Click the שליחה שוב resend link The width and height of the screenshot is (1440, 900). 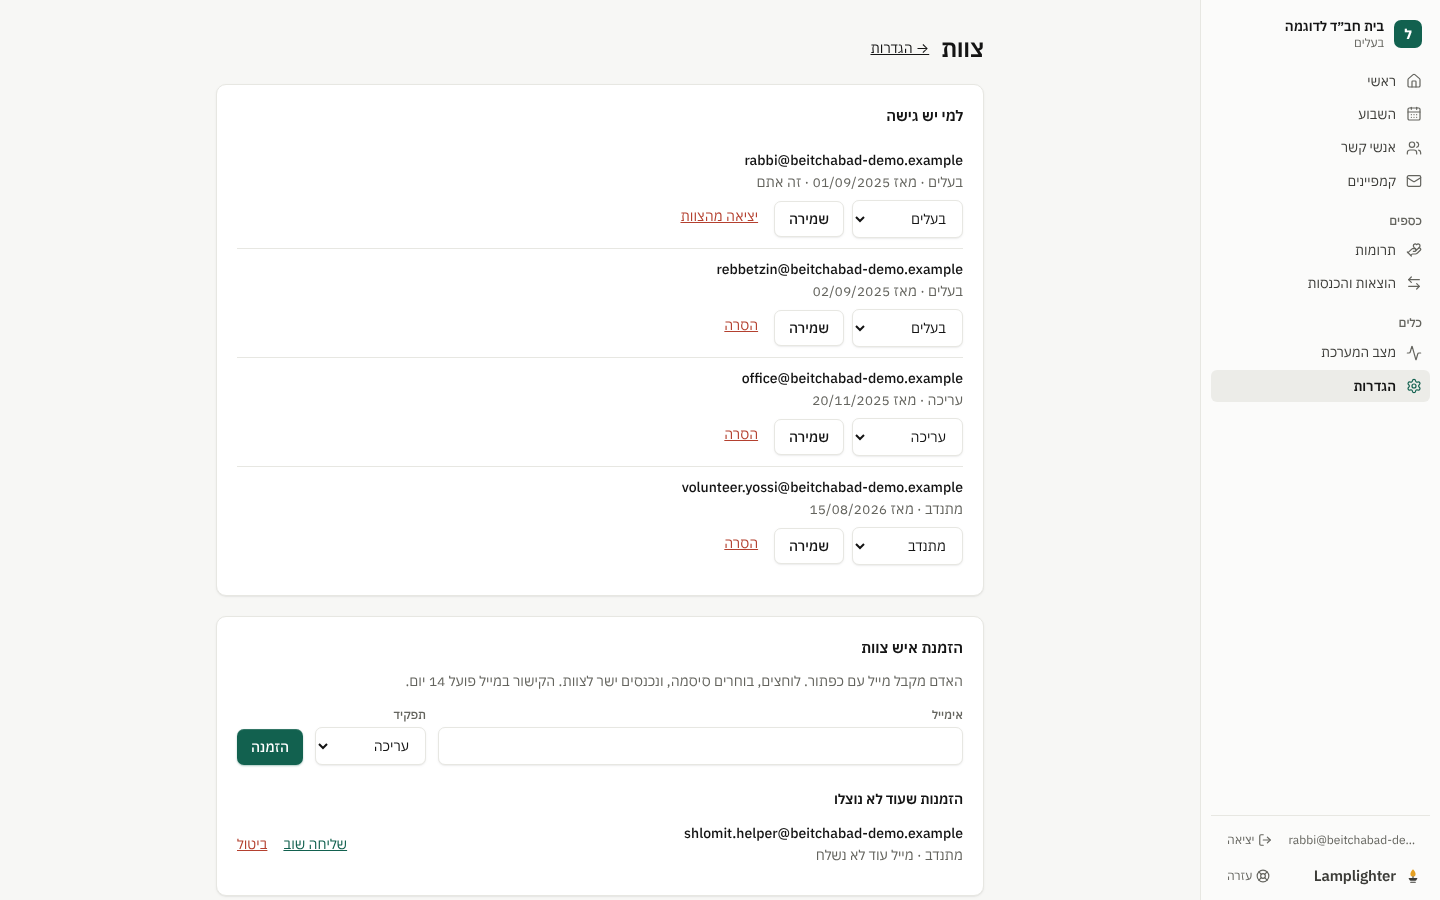pos(315,844)
